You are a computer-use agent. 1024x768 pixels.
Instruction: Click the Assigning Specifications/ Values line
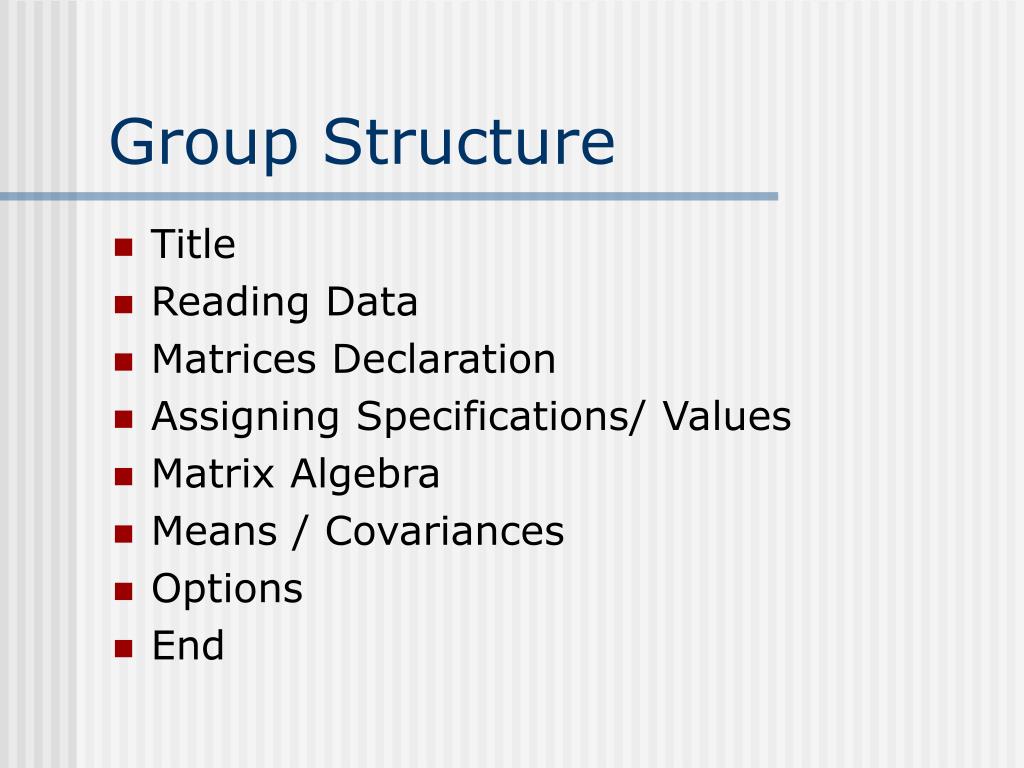click(471, 418)
